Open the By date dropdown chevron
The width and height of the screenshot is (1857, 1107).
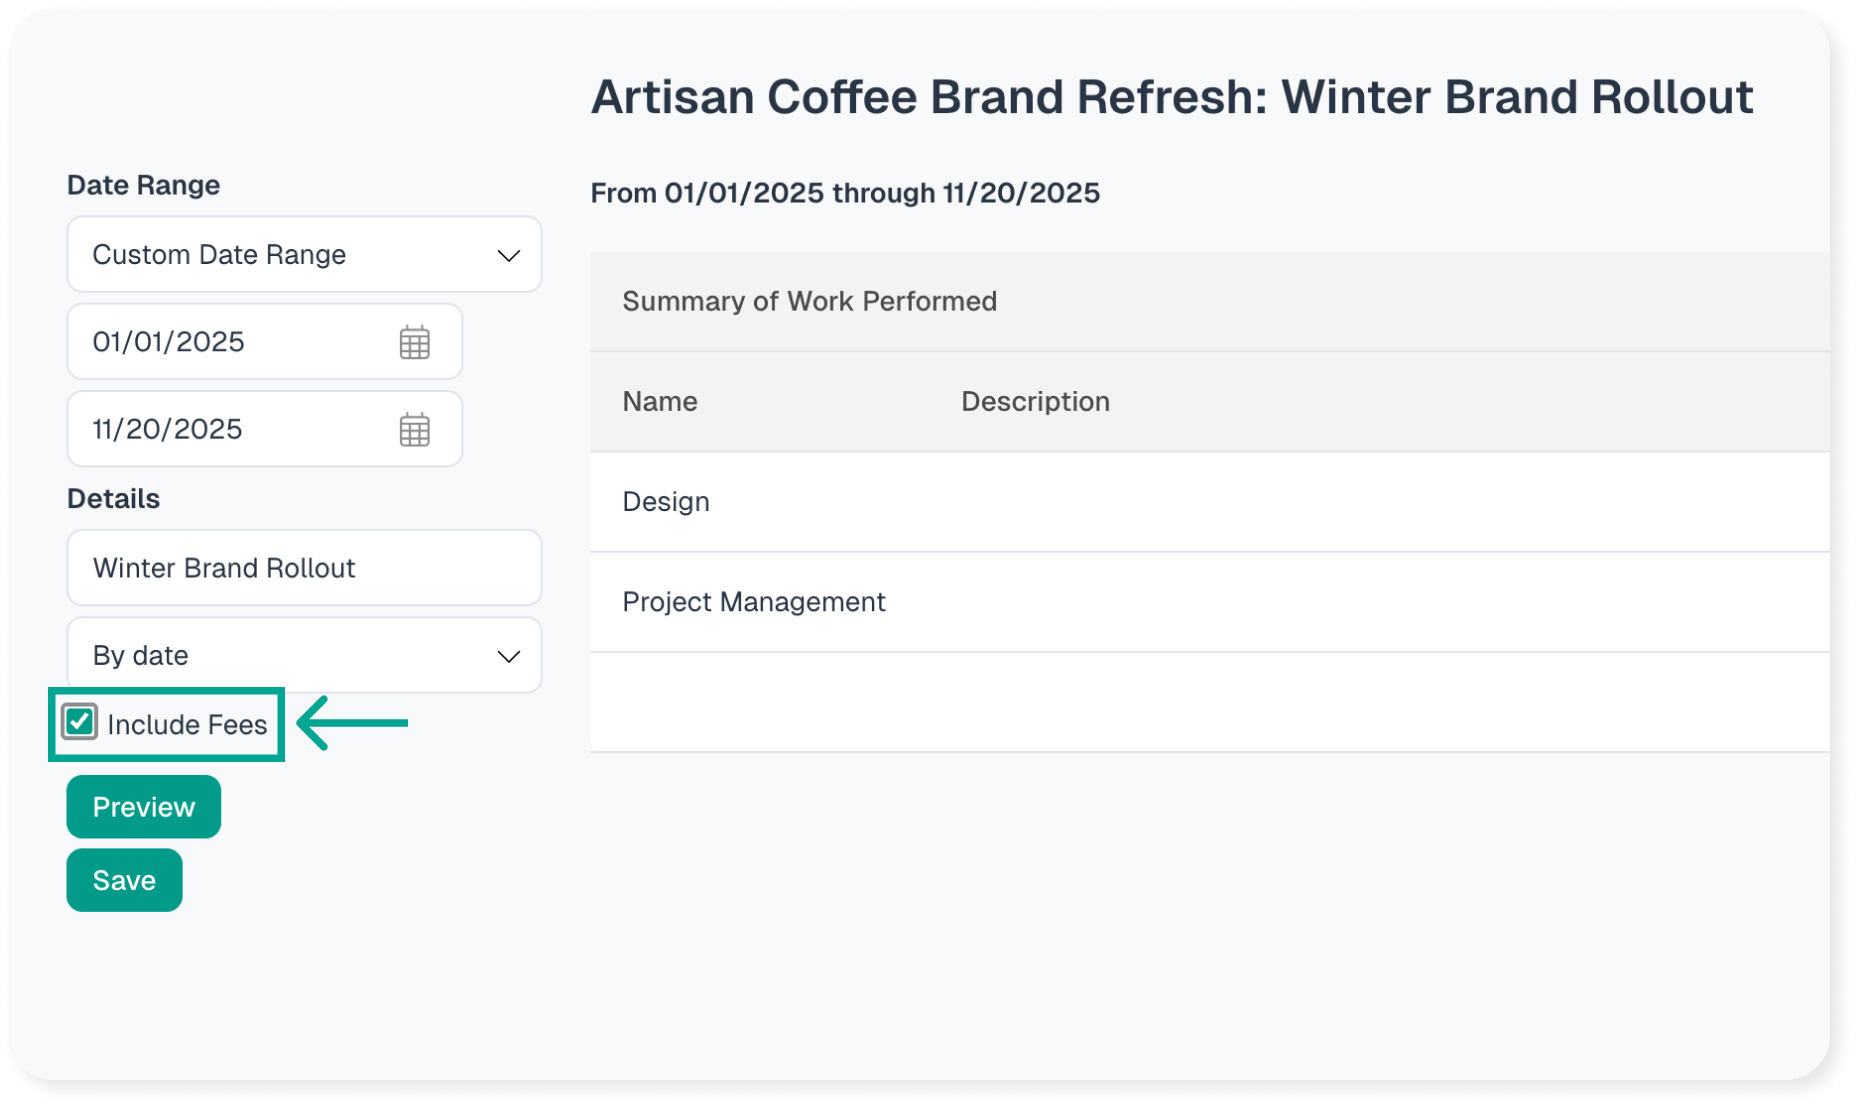[x=508, y=657]
